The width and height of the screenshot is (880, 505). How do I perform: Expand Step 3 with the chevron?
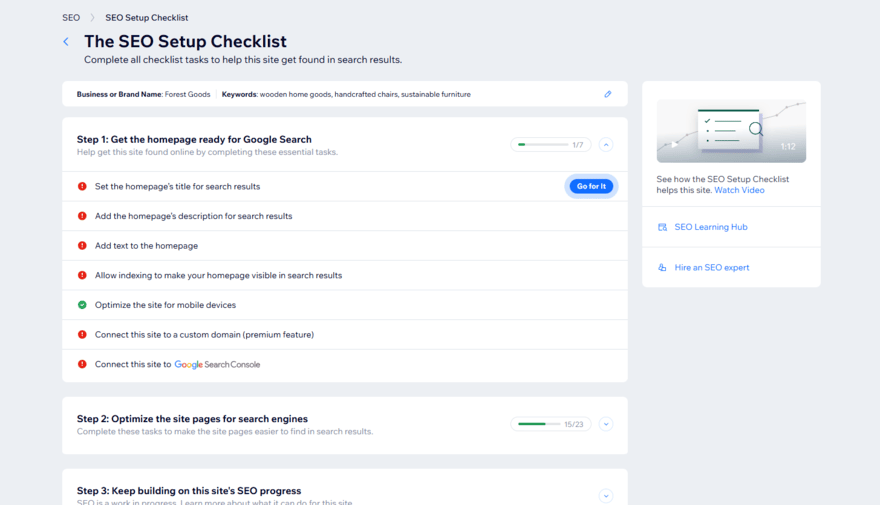point(606,496)
